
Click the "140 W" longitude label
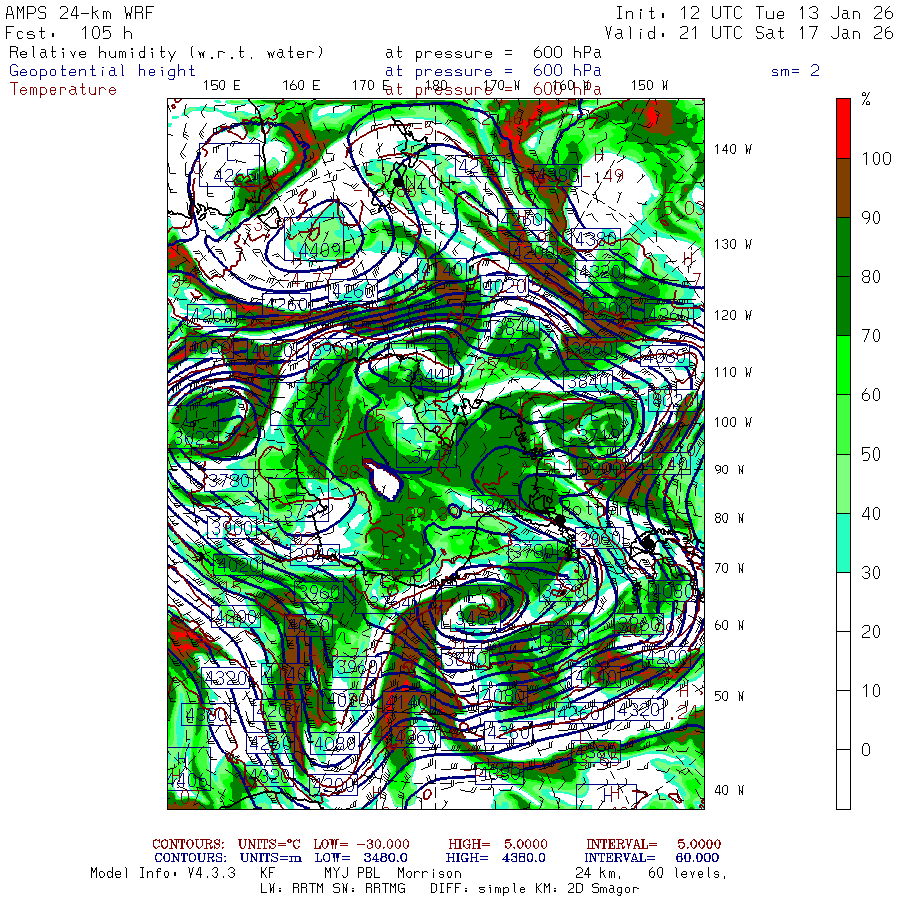pyautogui.click(x=732, y=149)
